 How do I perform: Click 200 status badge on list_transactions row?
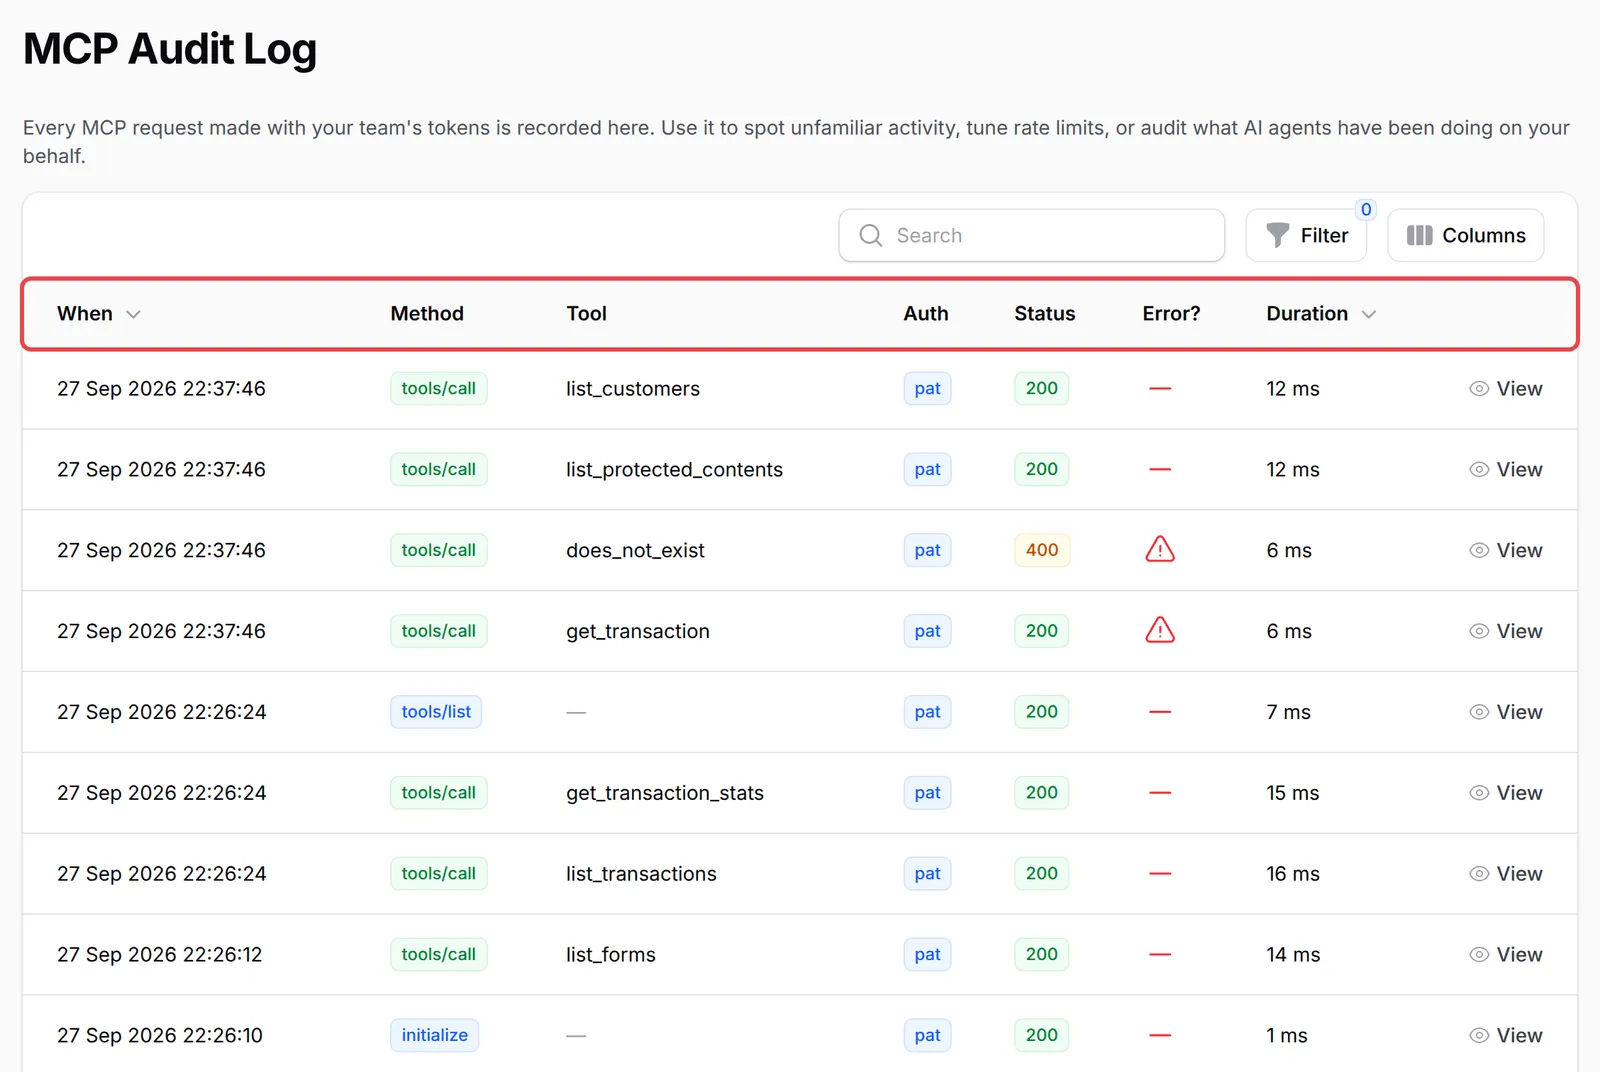click(x=1042, y=873)
